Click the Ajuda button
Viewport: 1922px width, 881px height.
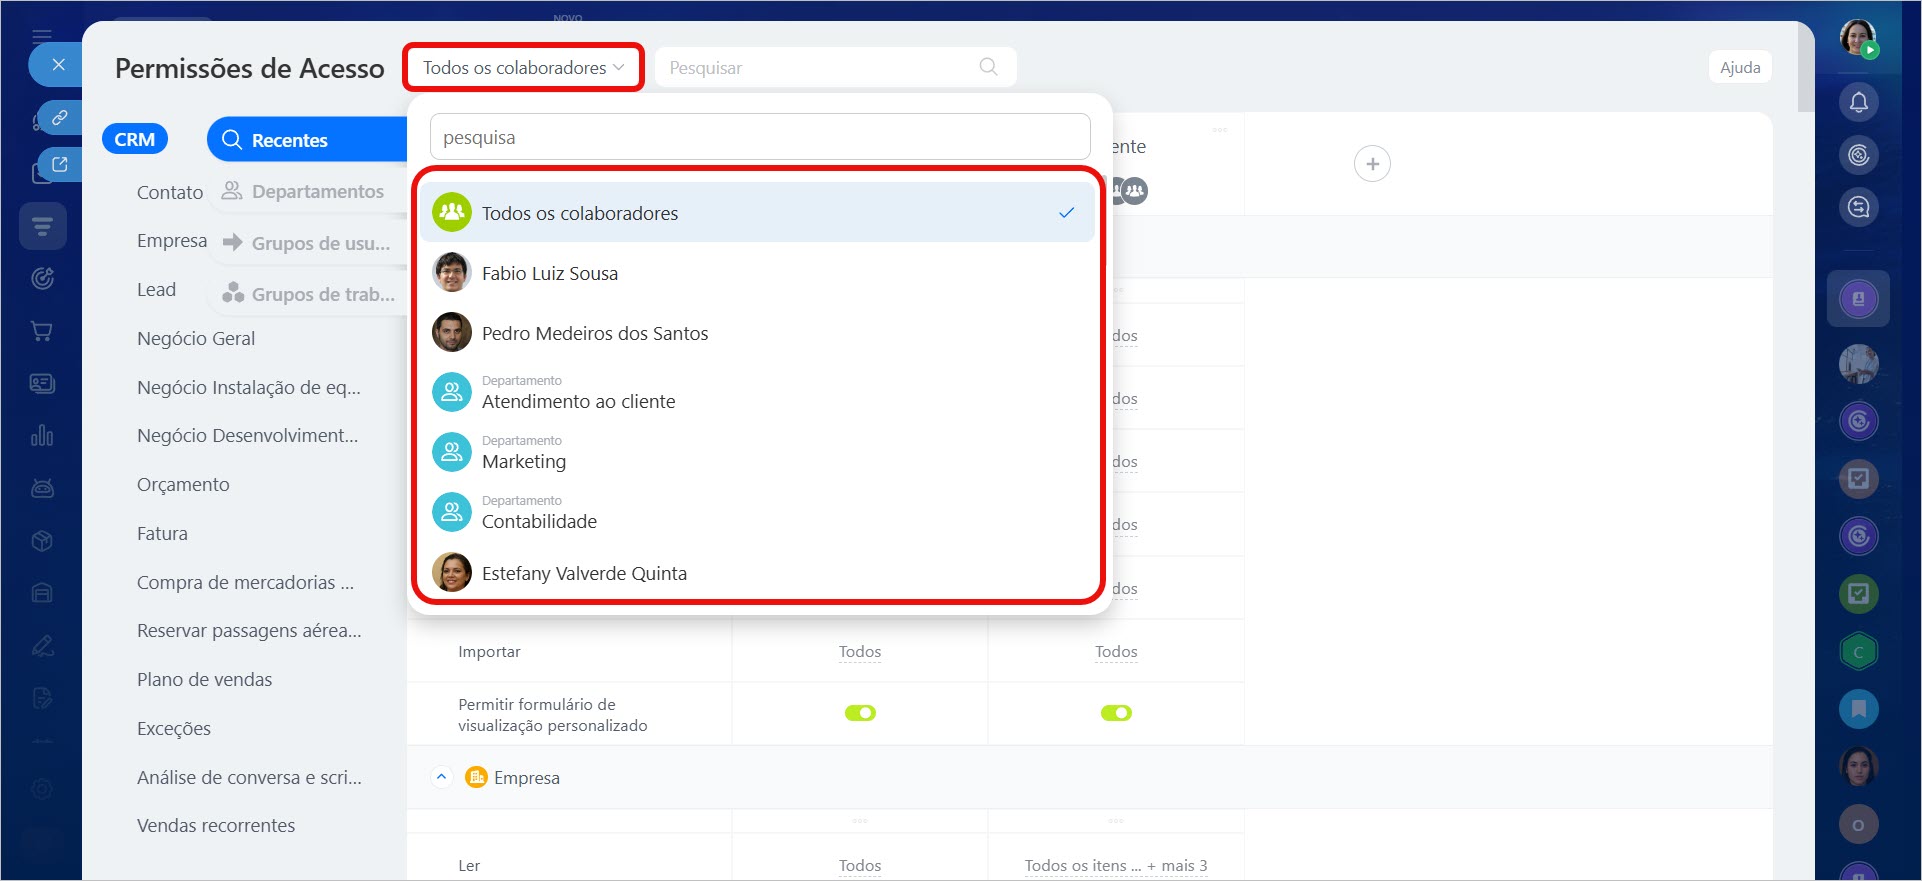coord(1739,68)
